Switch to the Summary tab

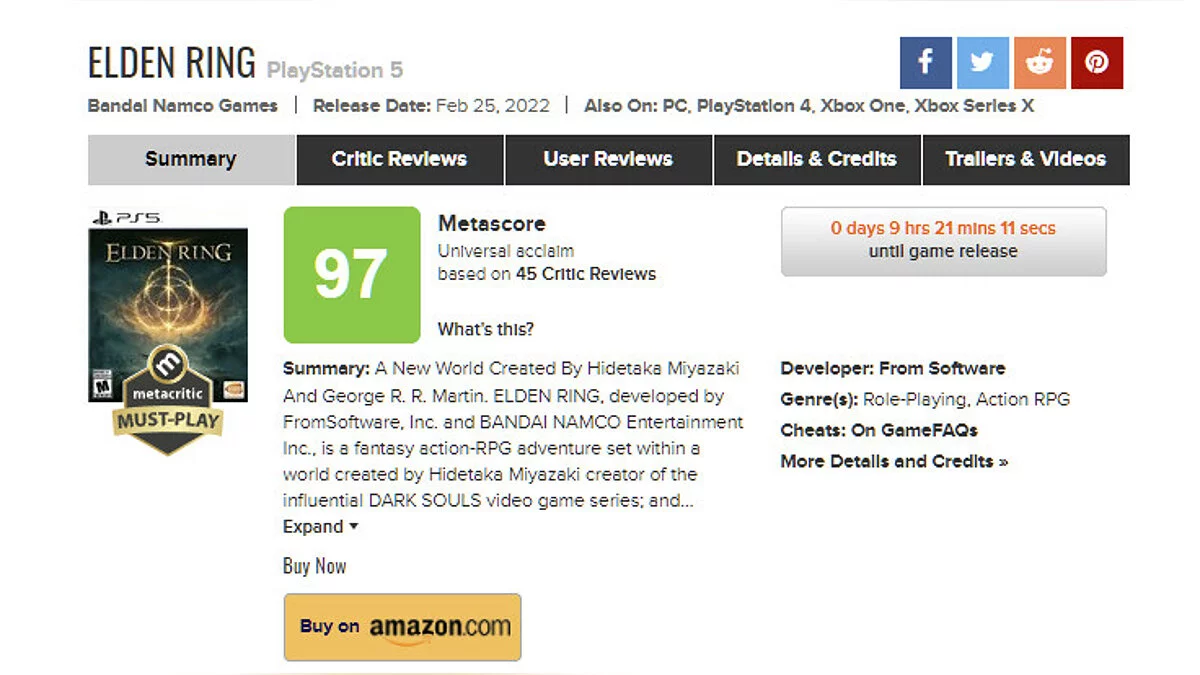pos(191,159)
